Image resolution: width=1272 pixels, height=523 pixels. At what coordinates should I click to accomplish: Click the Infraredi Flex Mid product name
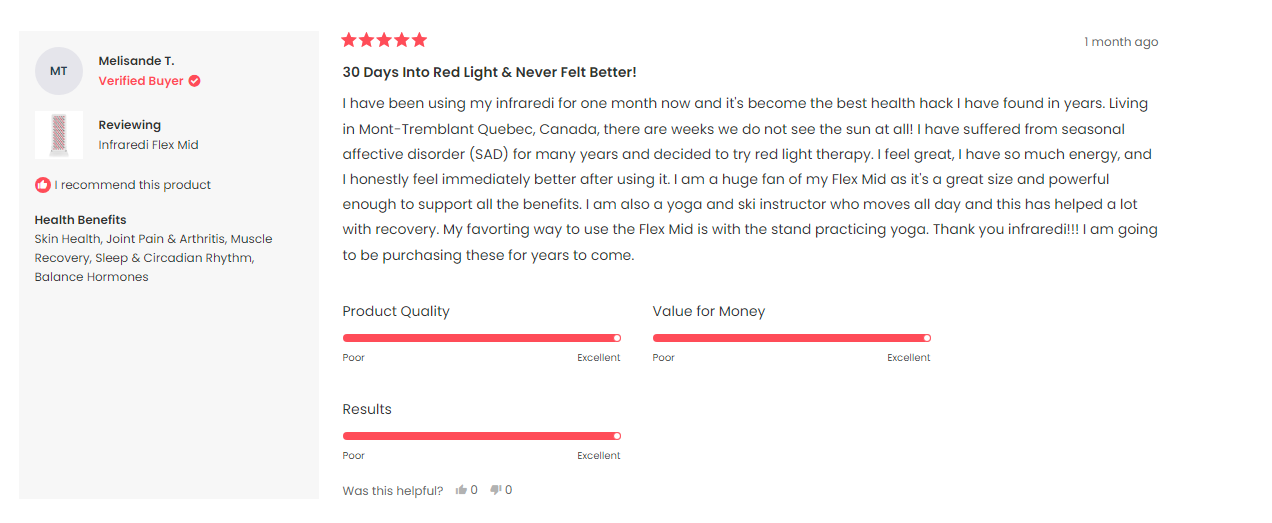148,145
